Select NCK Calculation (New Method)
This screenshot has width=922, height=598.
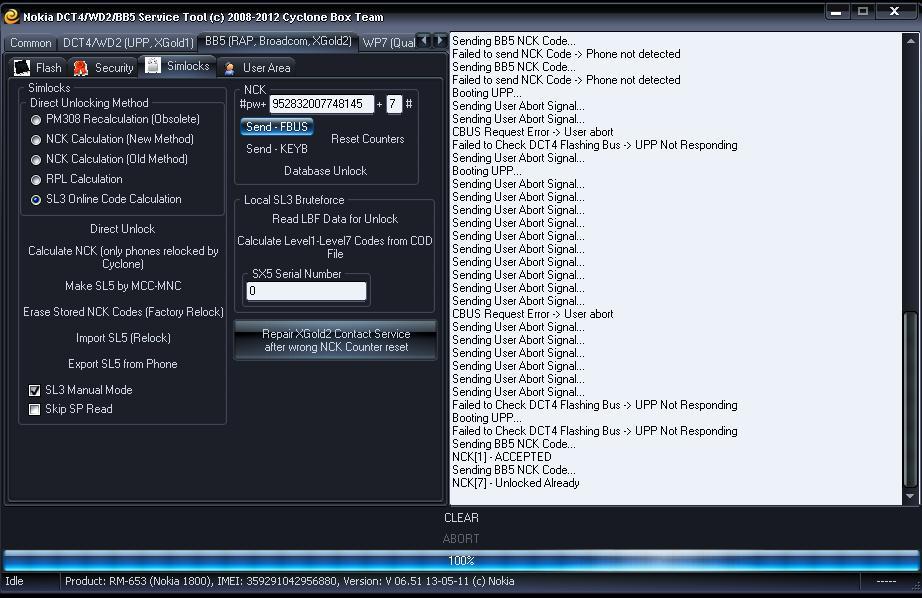coord(36,140)
